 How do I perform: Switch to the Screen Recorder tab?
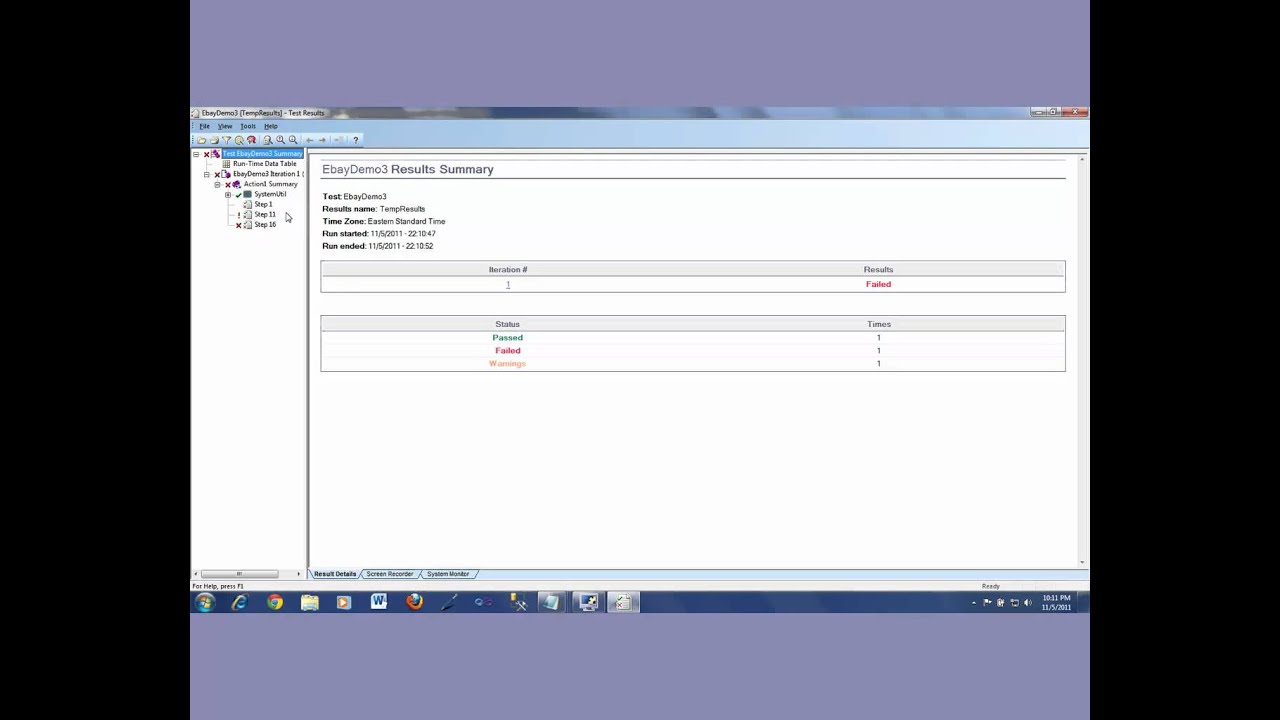coord(389,574)
